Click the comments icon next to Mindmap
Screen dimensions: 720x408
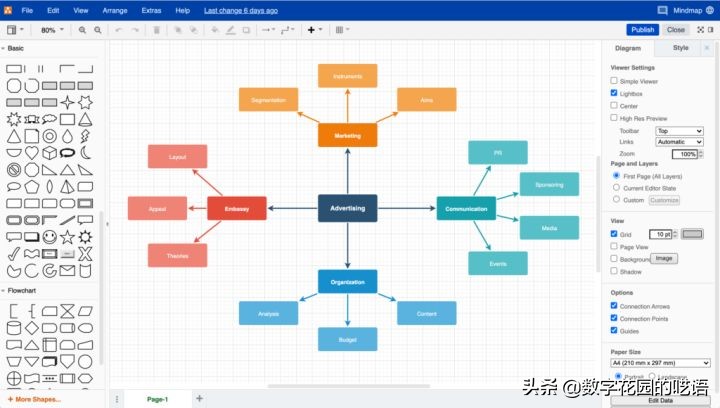(662, 10)
